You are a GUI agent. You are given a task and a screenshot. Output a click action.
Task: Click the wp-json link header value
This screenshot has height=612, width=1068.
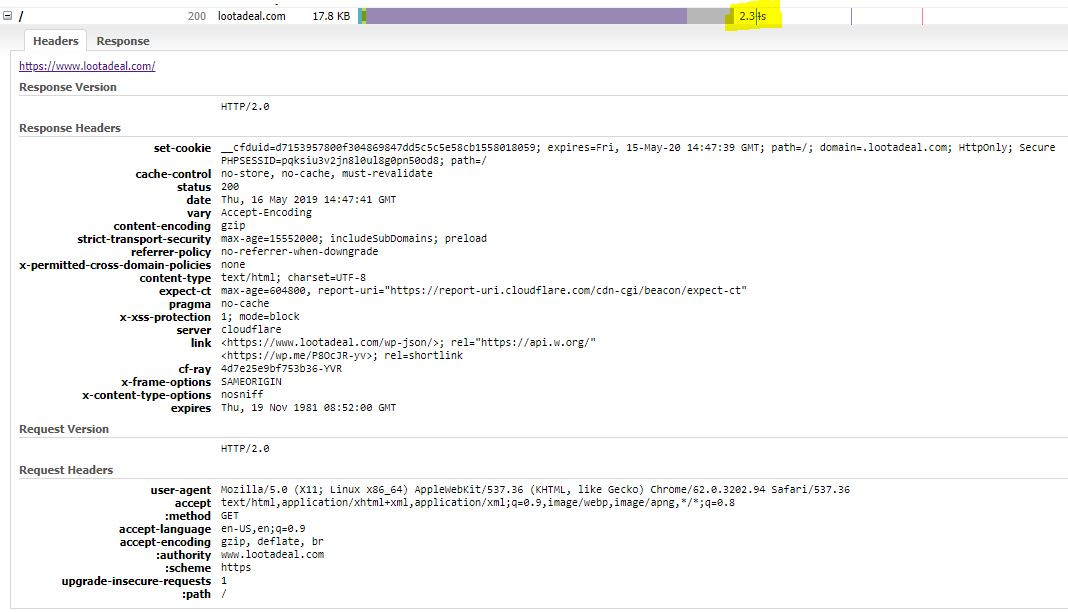tap(408, 342)
